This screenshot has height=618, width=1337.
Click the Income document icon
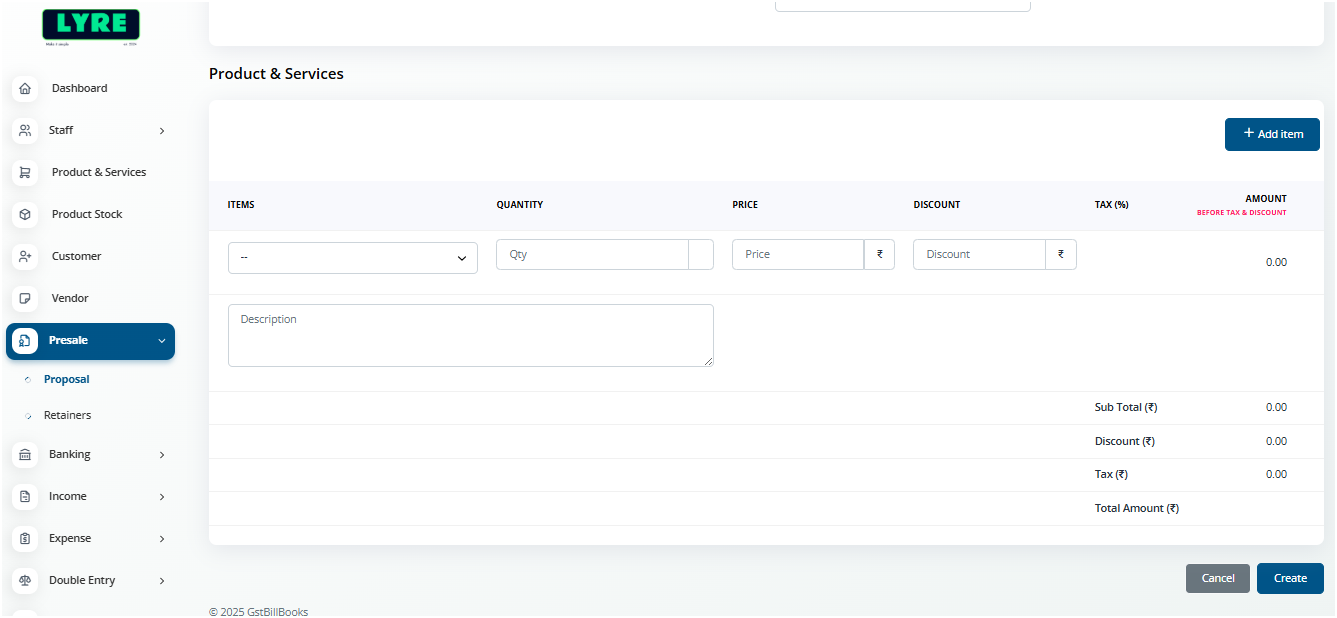25,496
